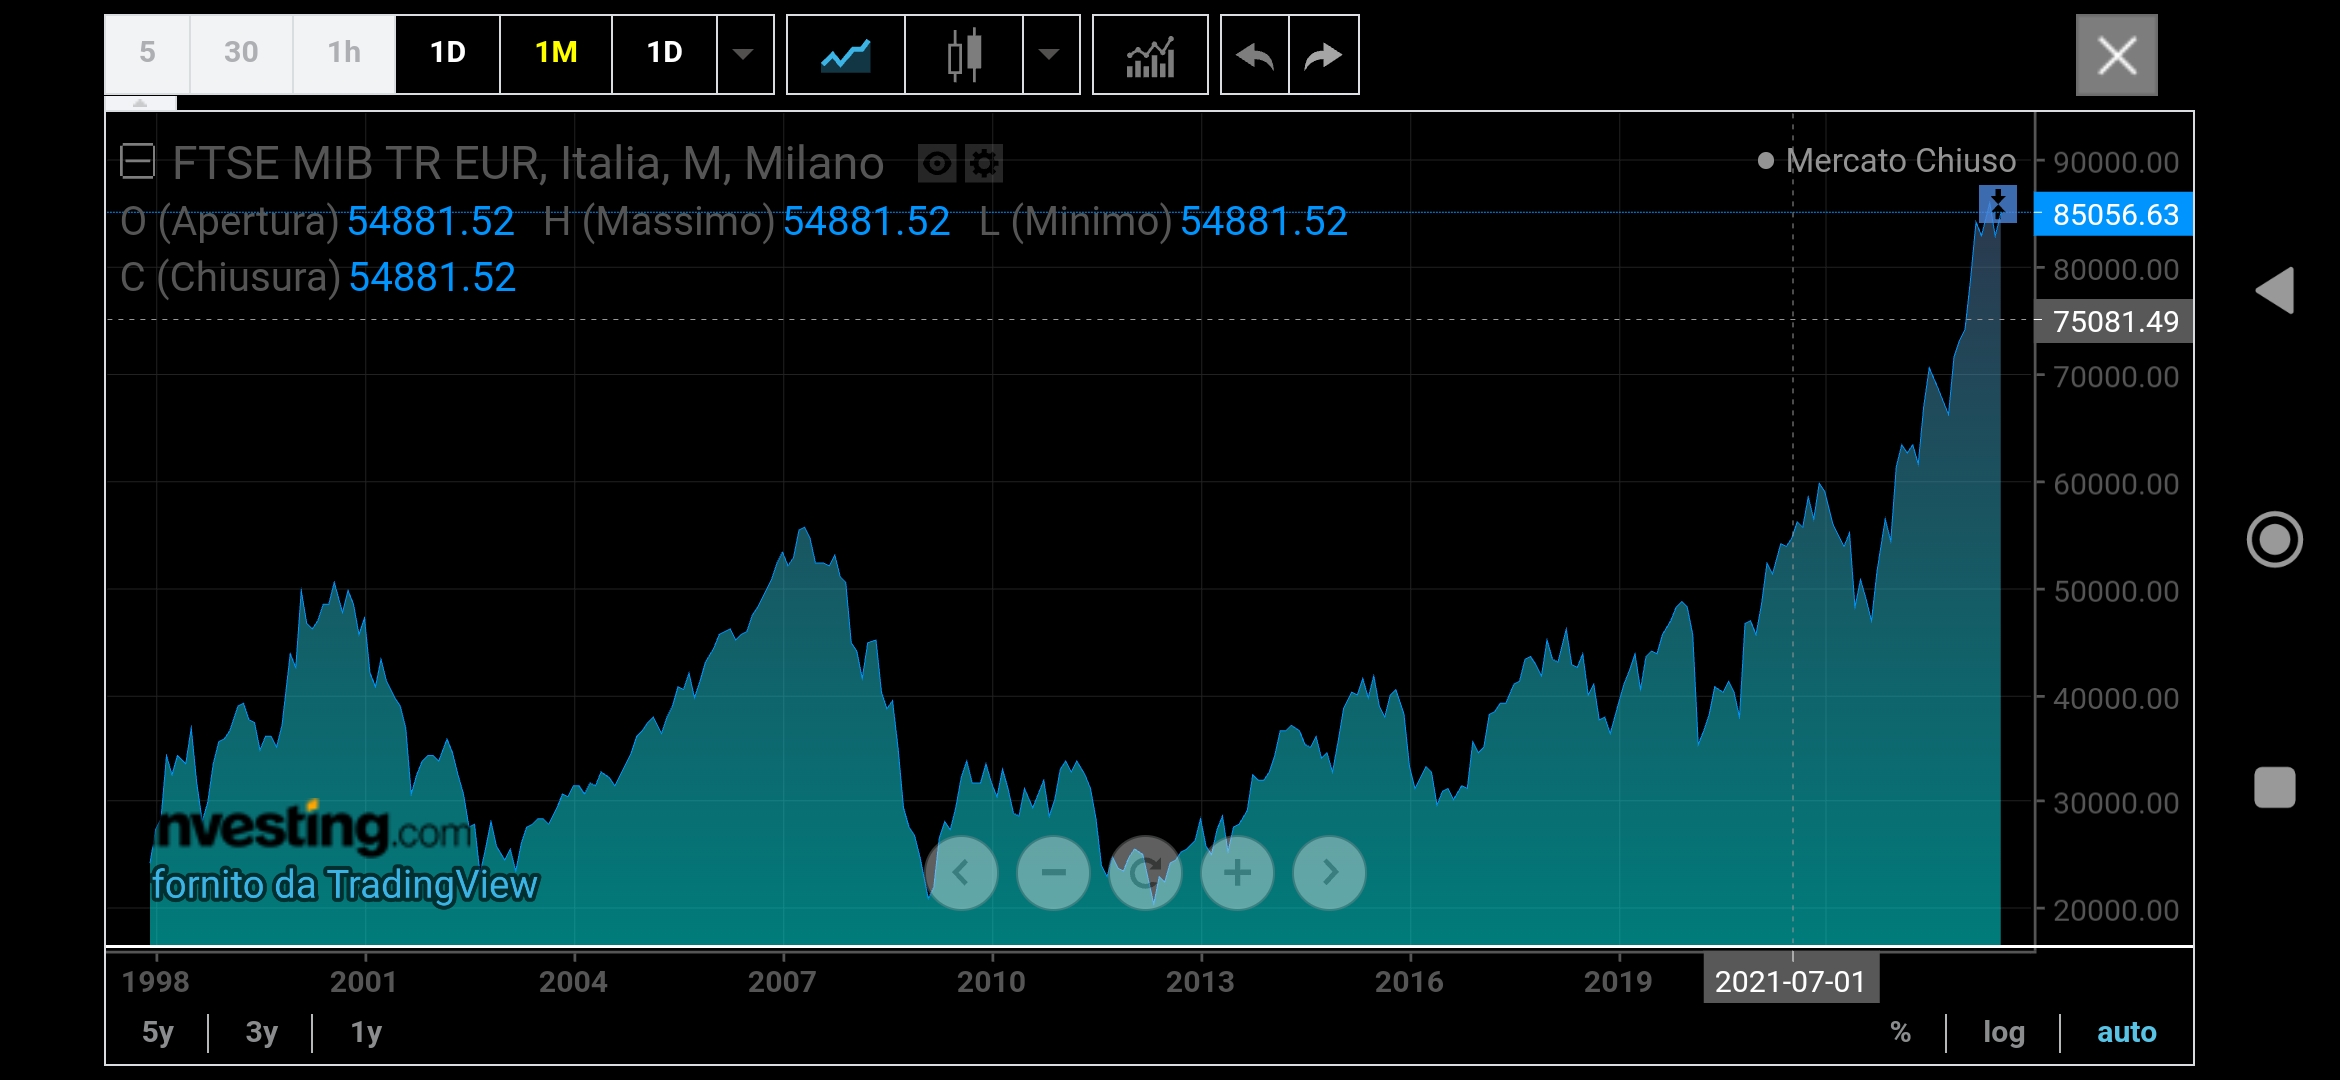
Task: Switch to candlestick chart style
Action: point(964,54)
